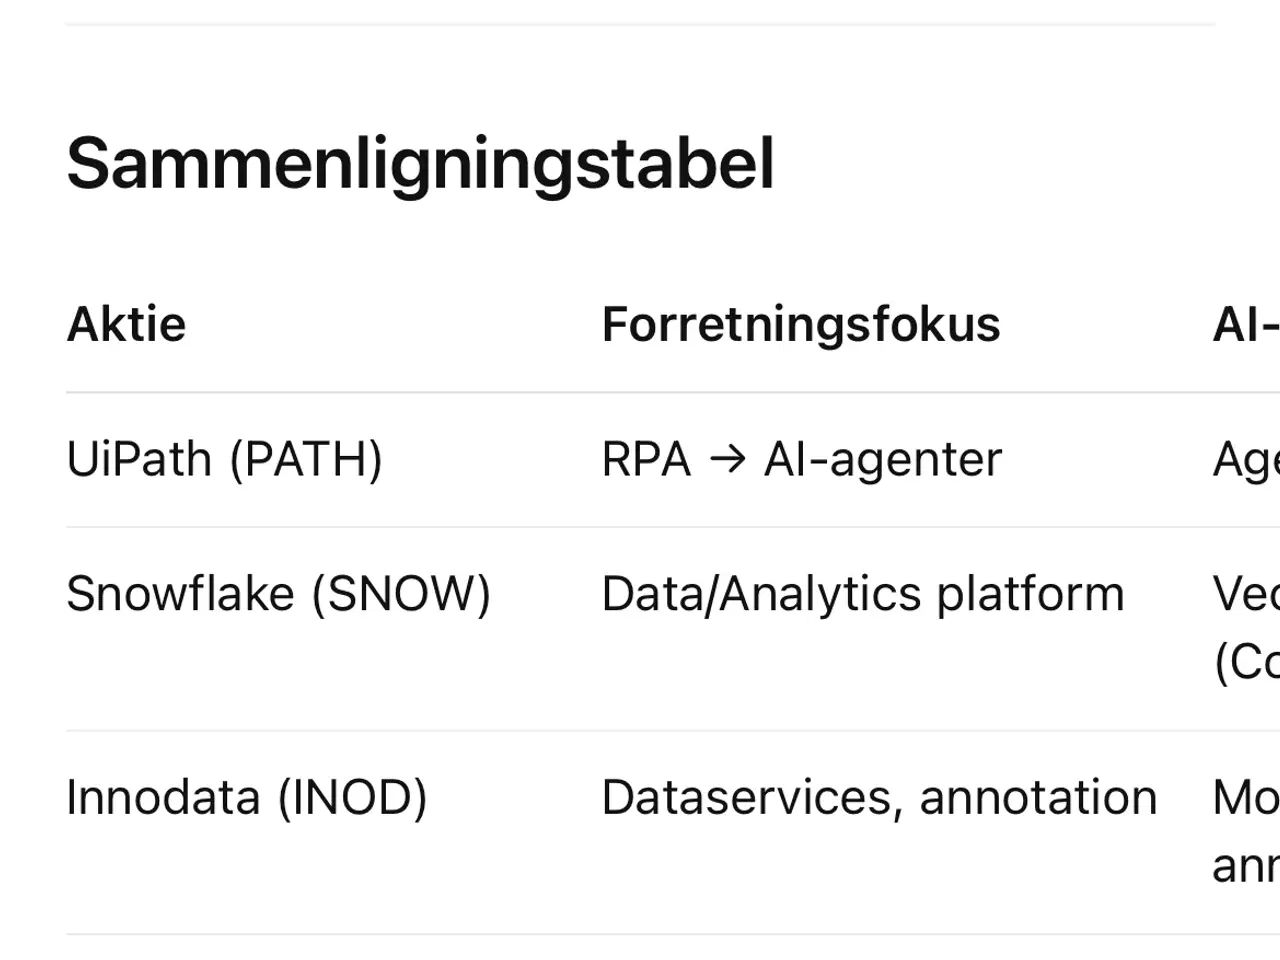
Task: Click the word Dataservices in Innodata row
Action: pyautogui.click(x=746, y=798)
